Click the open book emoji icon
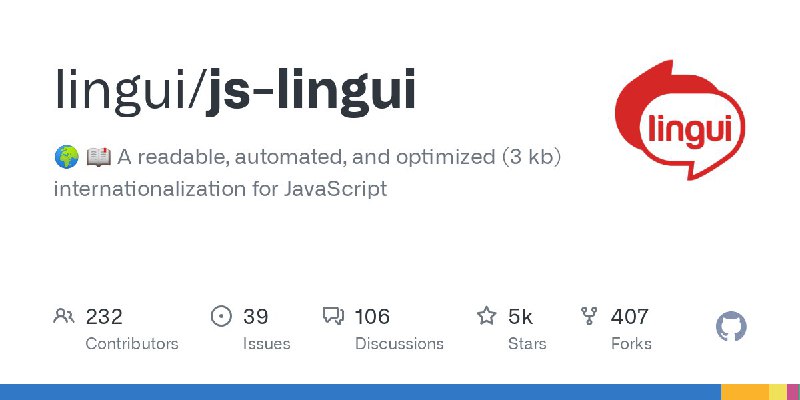This screenshot has height=400, width=800. click(98, 157)
